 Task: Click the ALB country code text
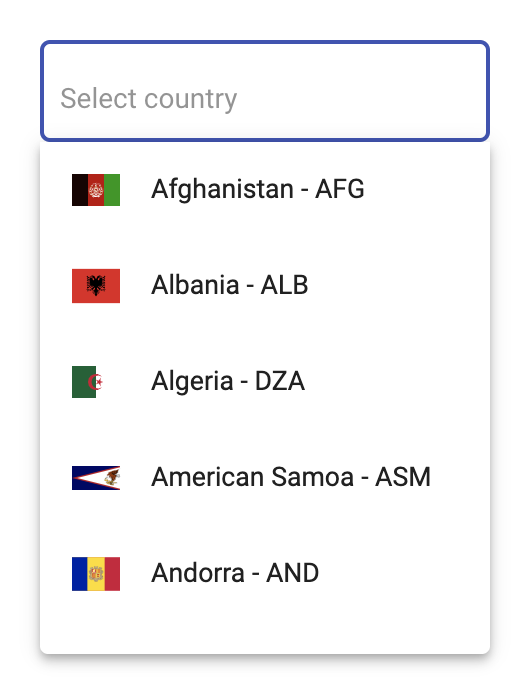pos(284,285)
